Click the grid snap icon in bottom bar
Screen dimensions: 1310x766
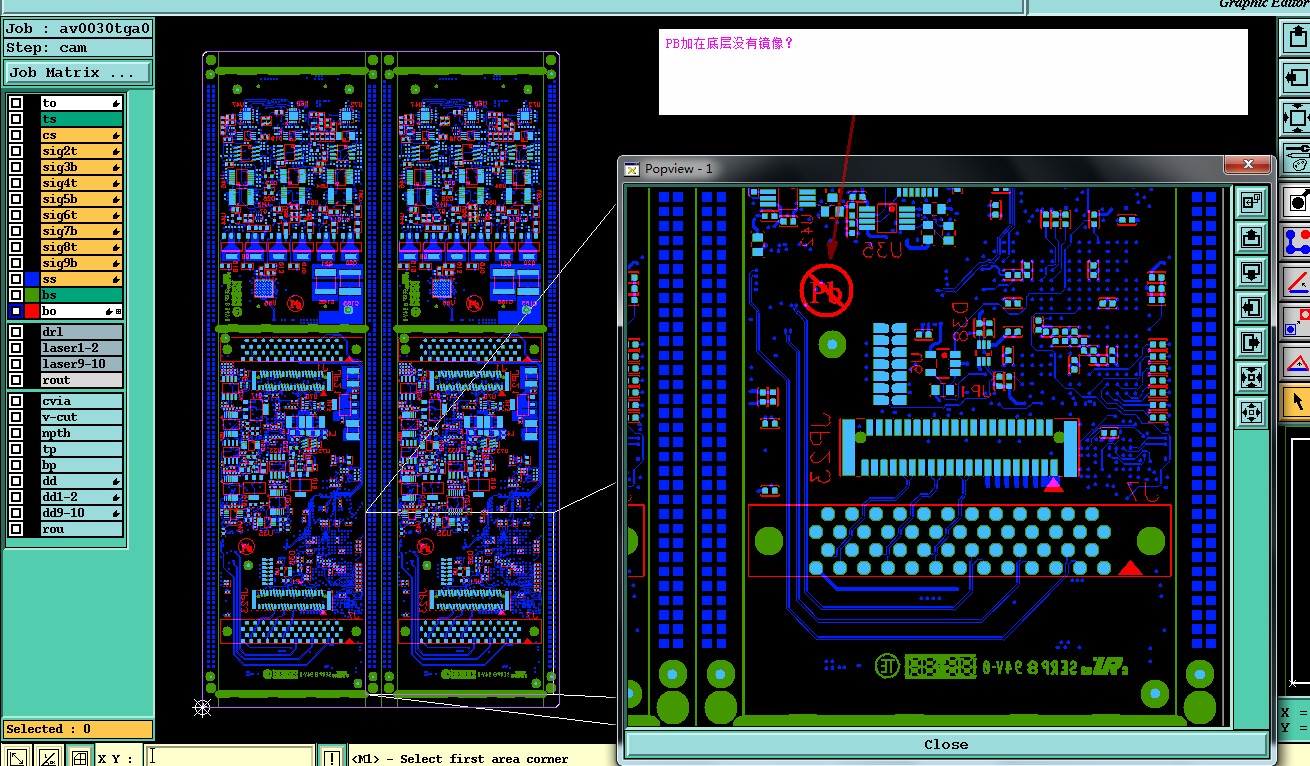(x=79, y=757)
